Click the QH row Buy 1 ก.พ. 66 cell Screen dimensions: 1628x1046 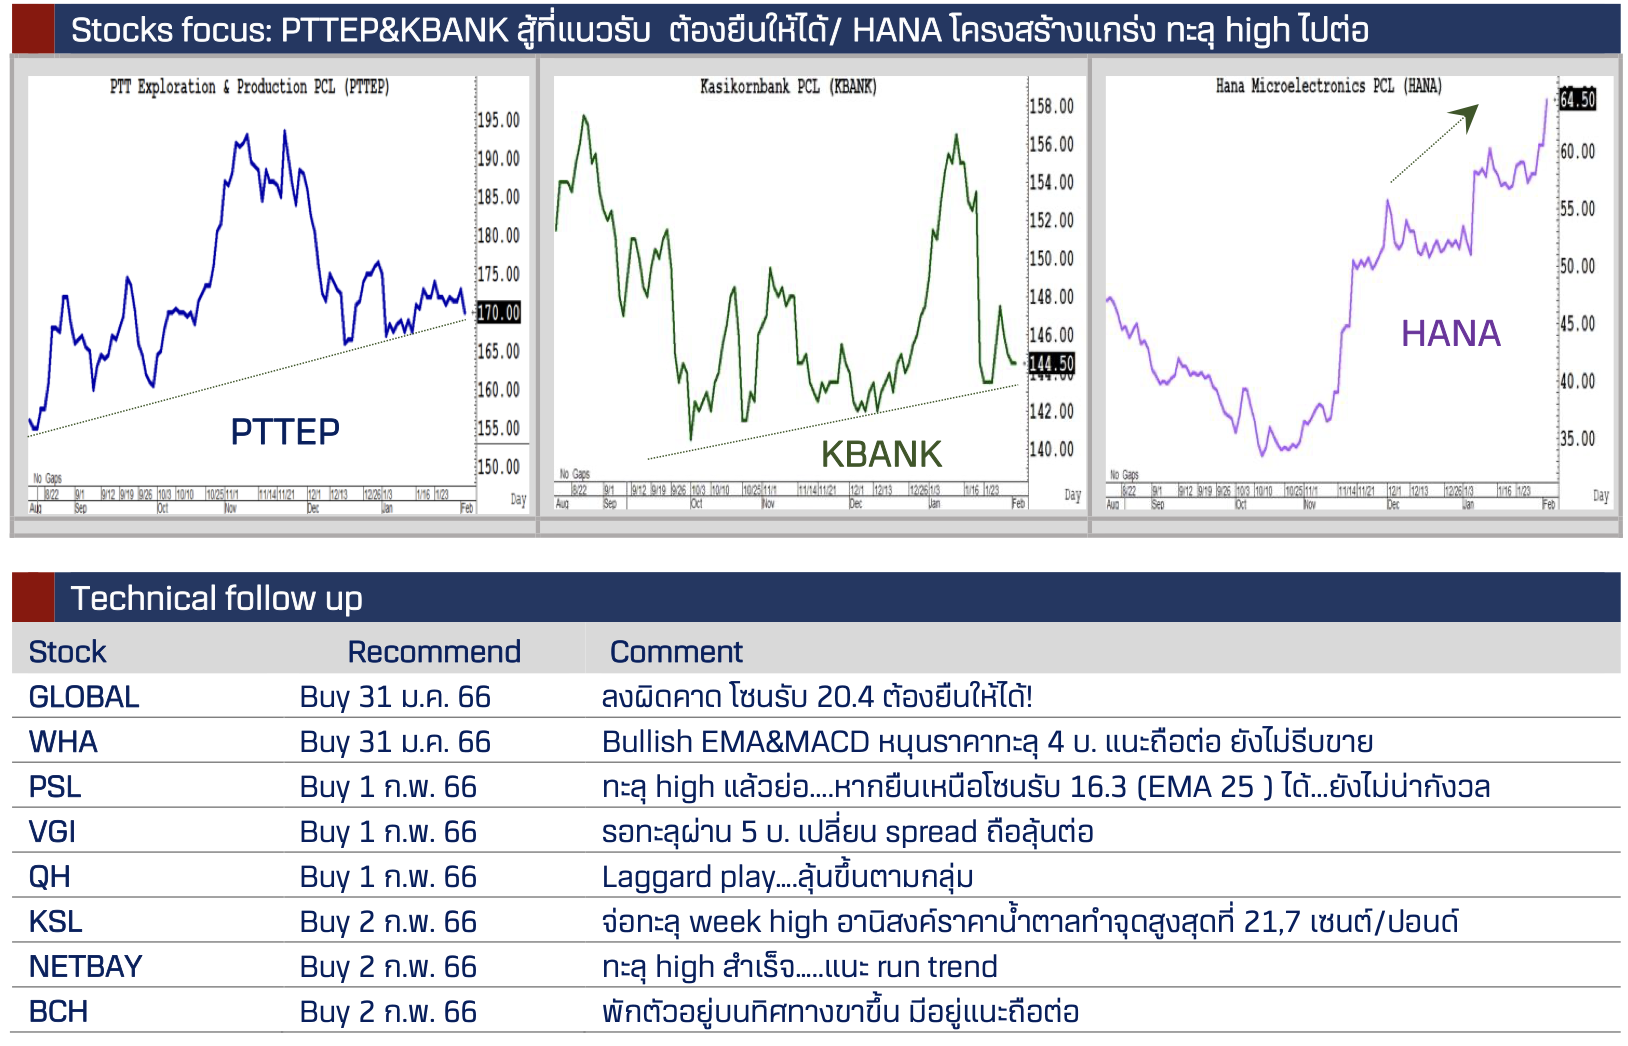388,877
